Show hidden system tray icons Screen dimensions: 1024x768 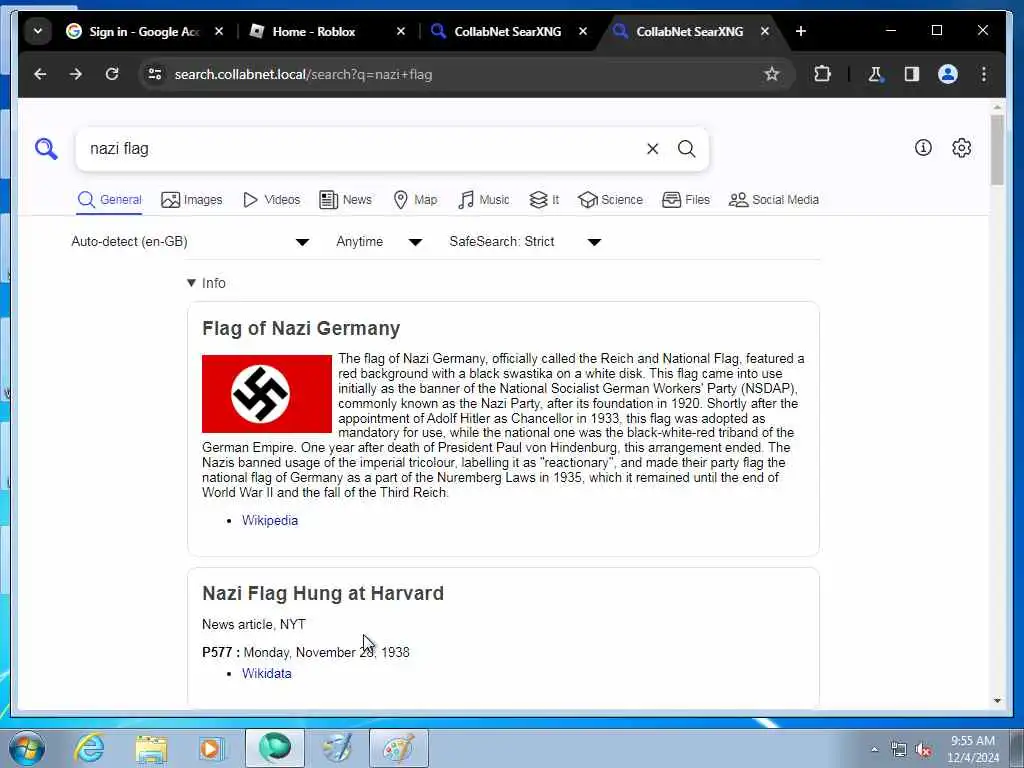pos(874,749)
